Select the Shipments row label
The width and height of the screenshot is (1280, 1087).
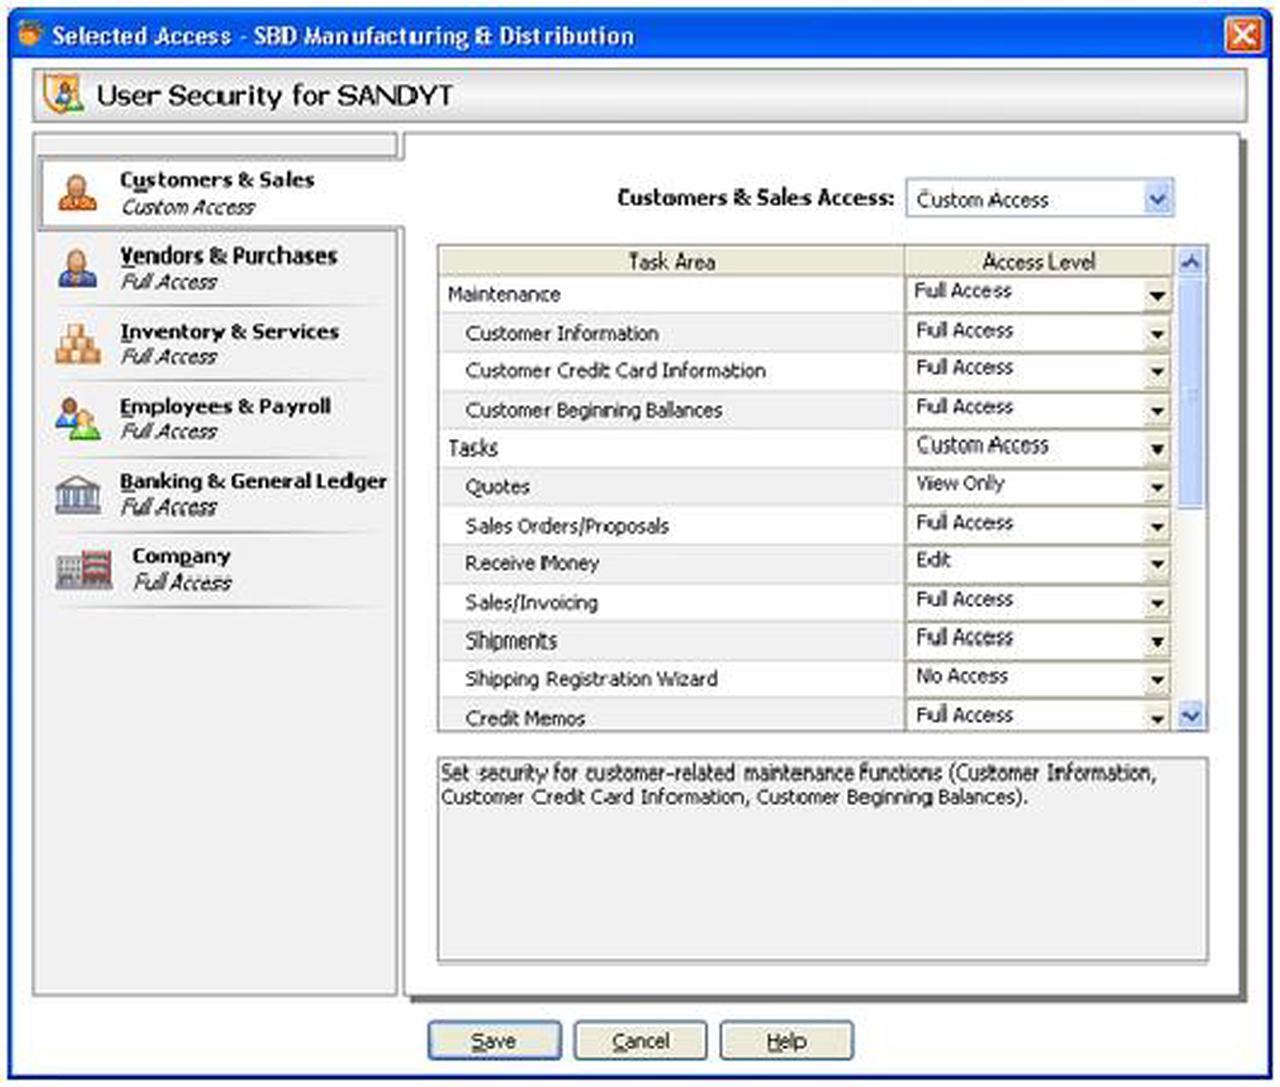coord(511,641)
